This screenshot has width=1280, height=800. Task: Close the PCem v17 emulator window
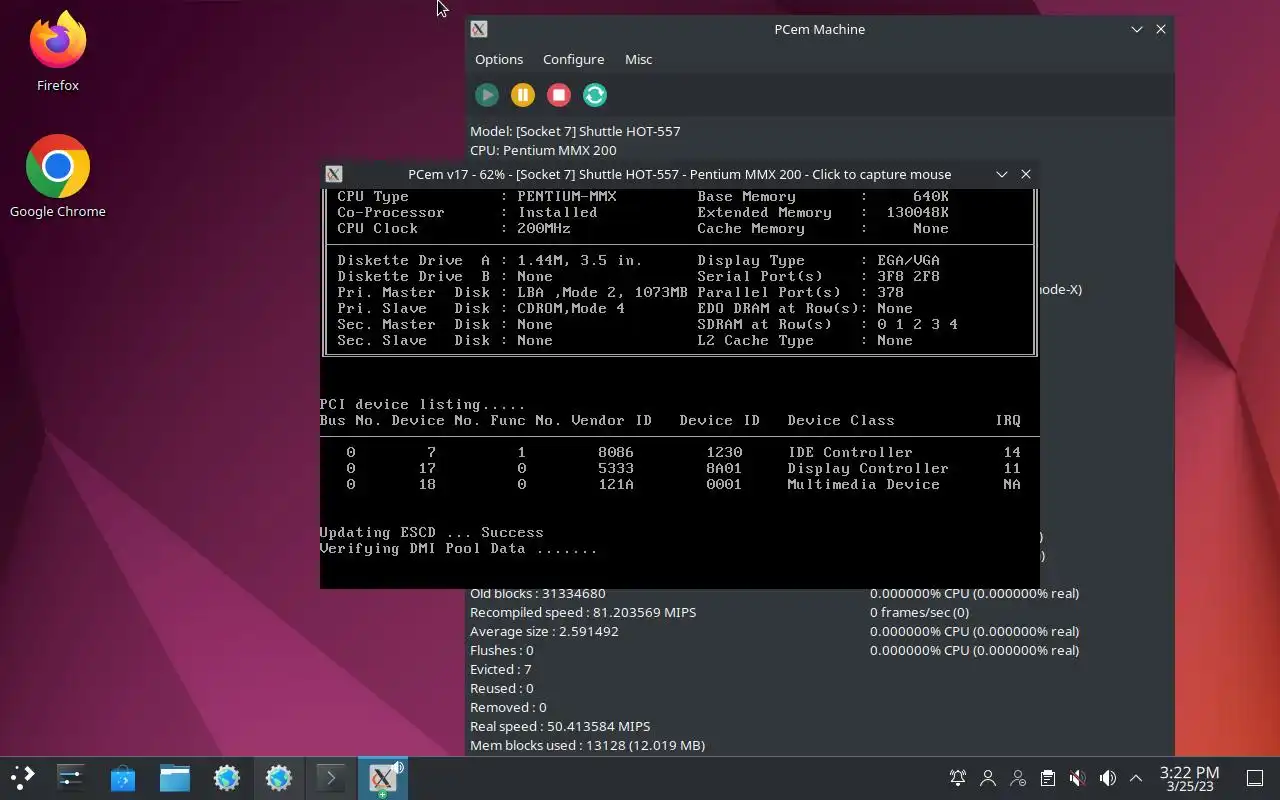(x=1025, y=174)
